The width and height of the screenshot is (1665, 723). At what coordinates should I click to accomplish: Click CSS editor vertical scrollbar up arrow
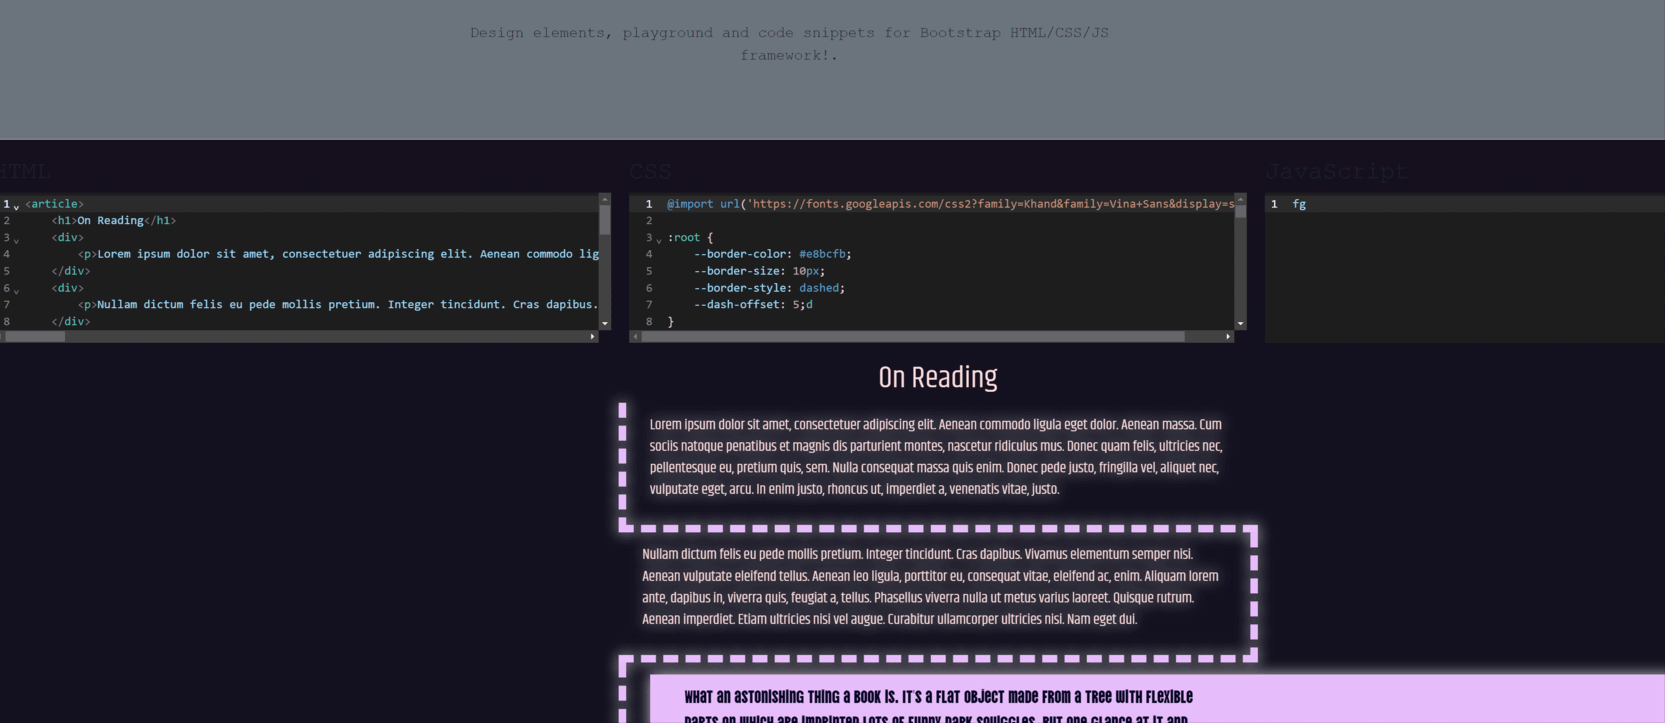1241,199
